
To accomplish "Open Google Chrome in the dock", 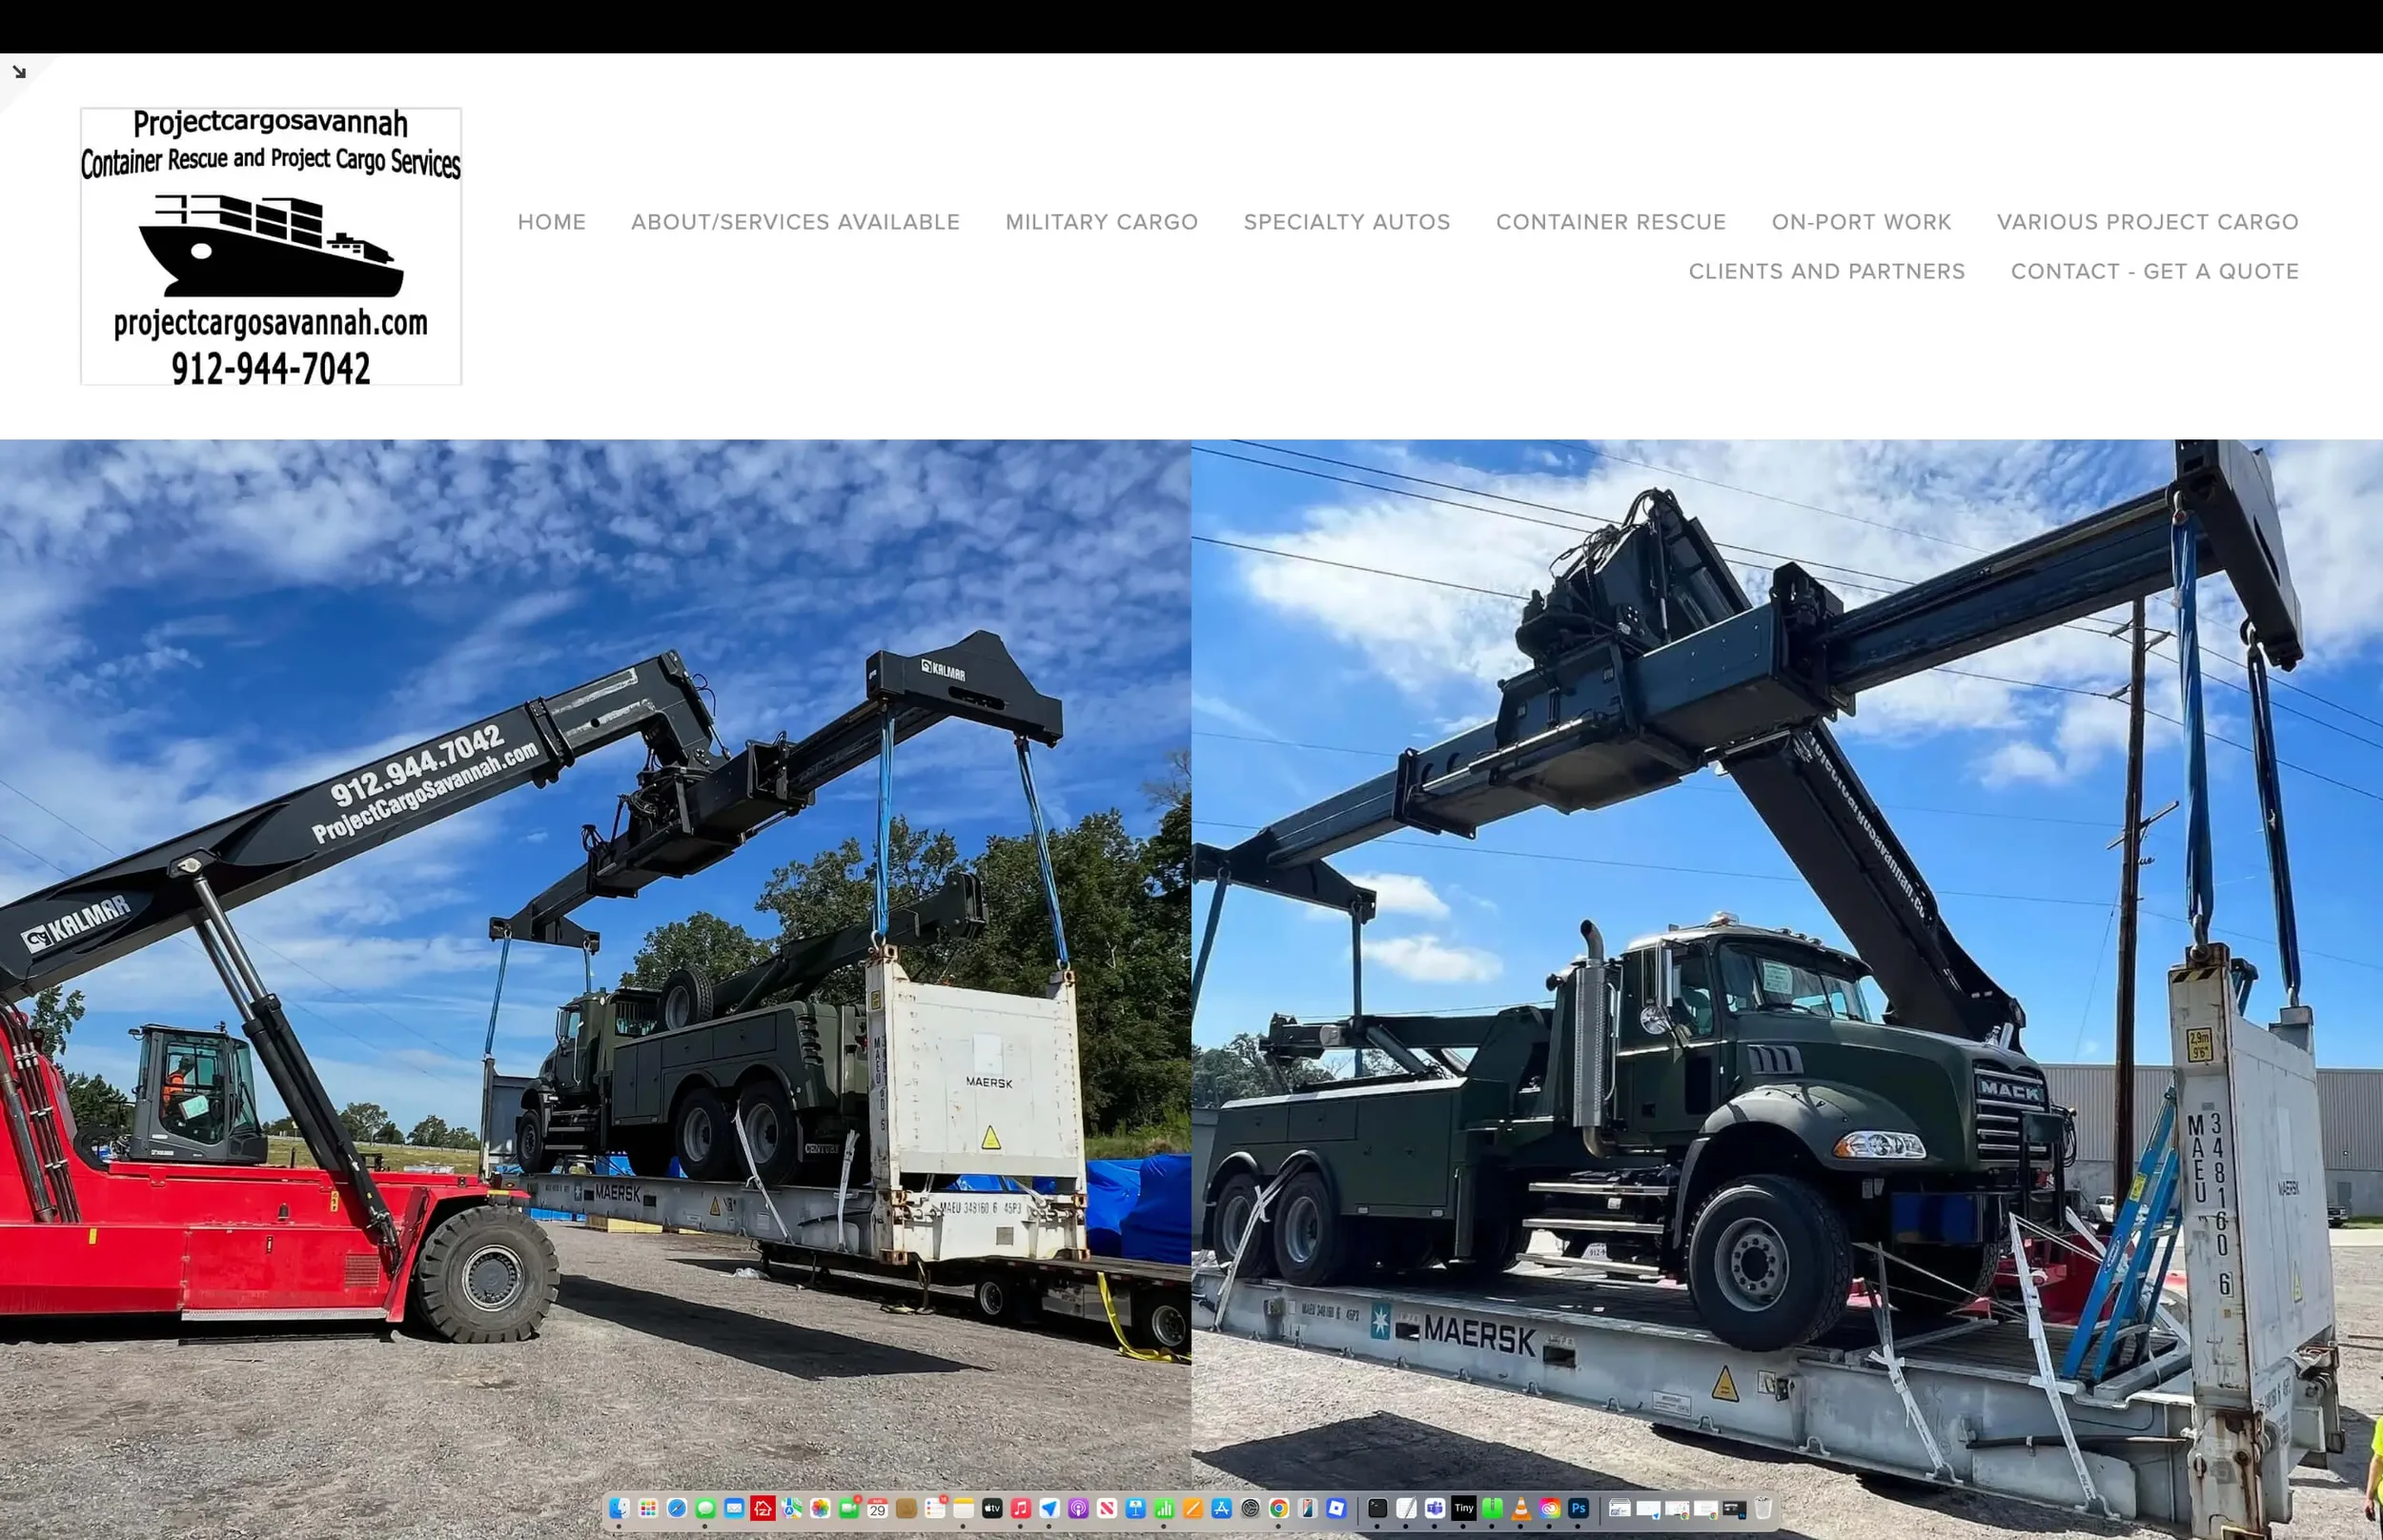I will (1279, 1508).
